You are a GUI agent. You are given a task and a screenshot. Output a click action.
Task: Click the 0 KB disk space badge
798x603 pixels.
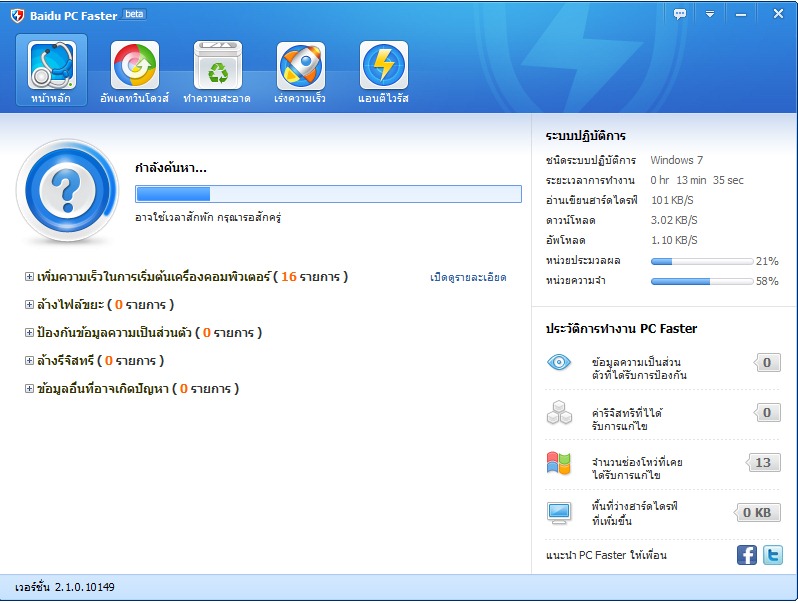pos(759,512)
